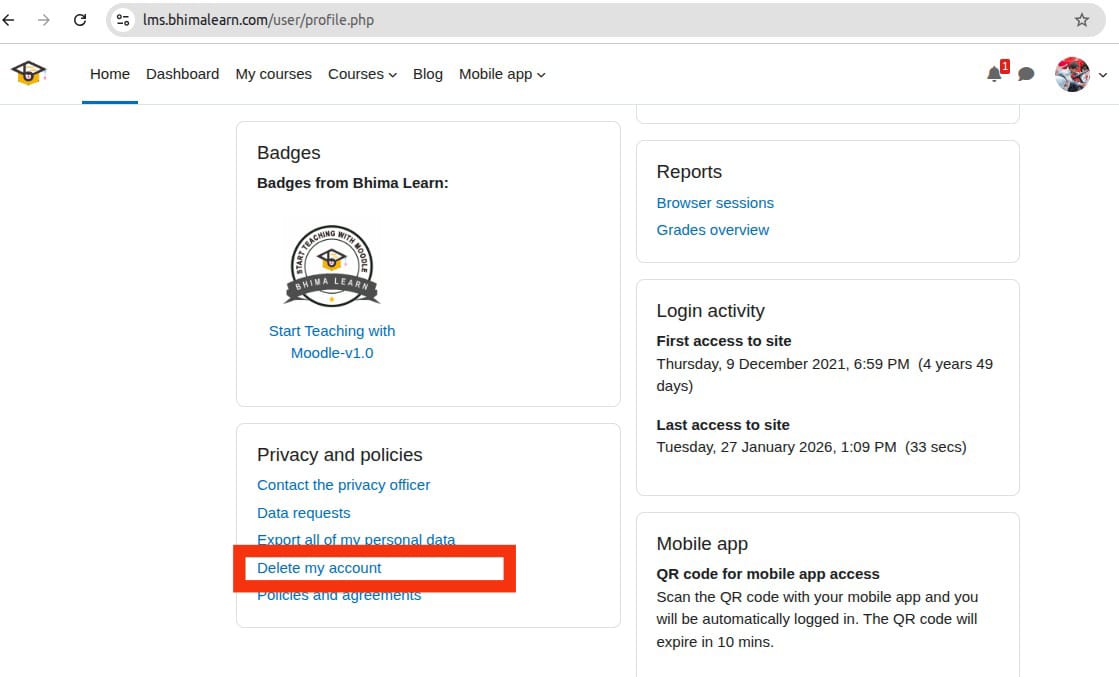Click the Bhima Learn graduation cap logo
Viewport: 1119px width, 677px height.
pyautogui.click(x=28, y=73)
